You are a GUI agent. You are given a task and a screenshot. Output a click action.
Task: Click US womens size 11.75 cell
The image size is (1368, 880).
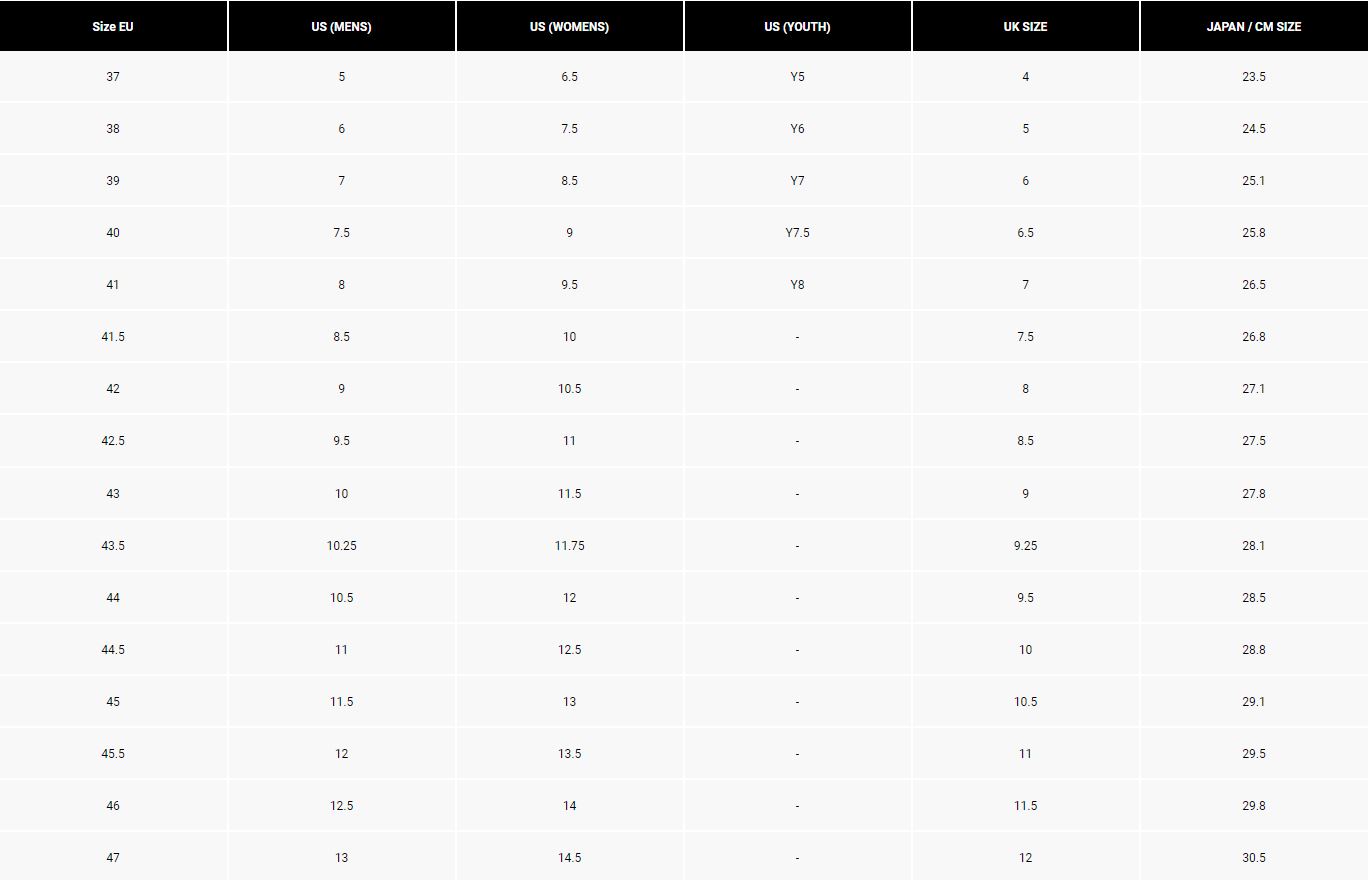pyautogui.click(x=569, y=546)
